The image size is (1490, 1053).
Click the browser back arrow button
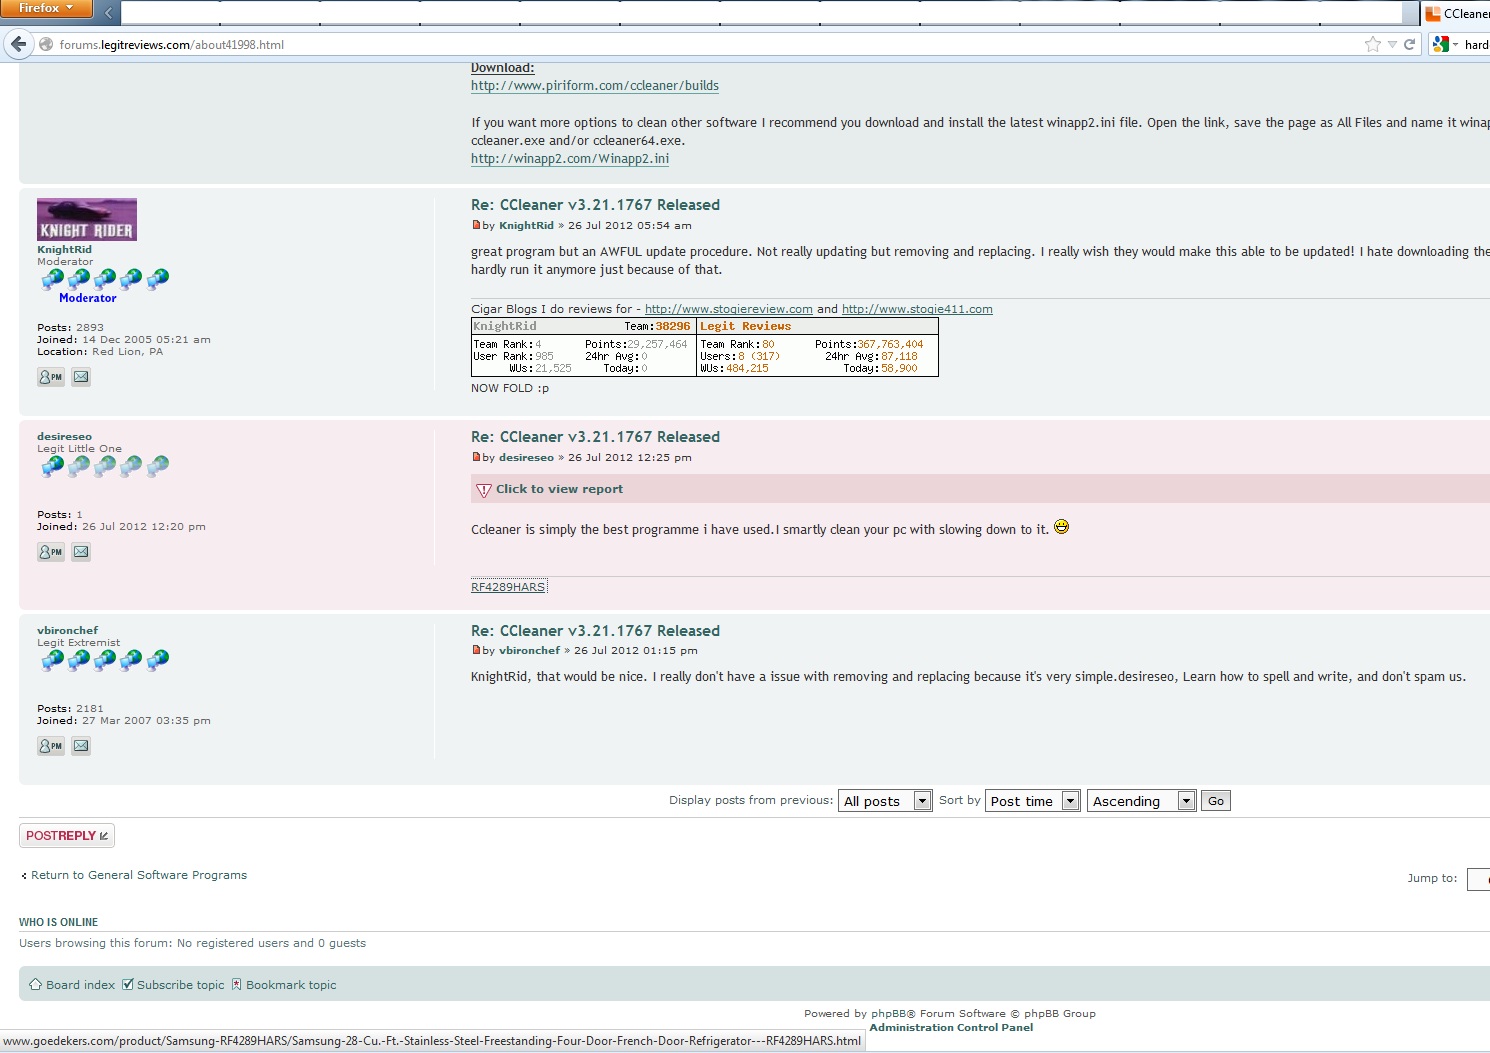[x=18, y=44]
